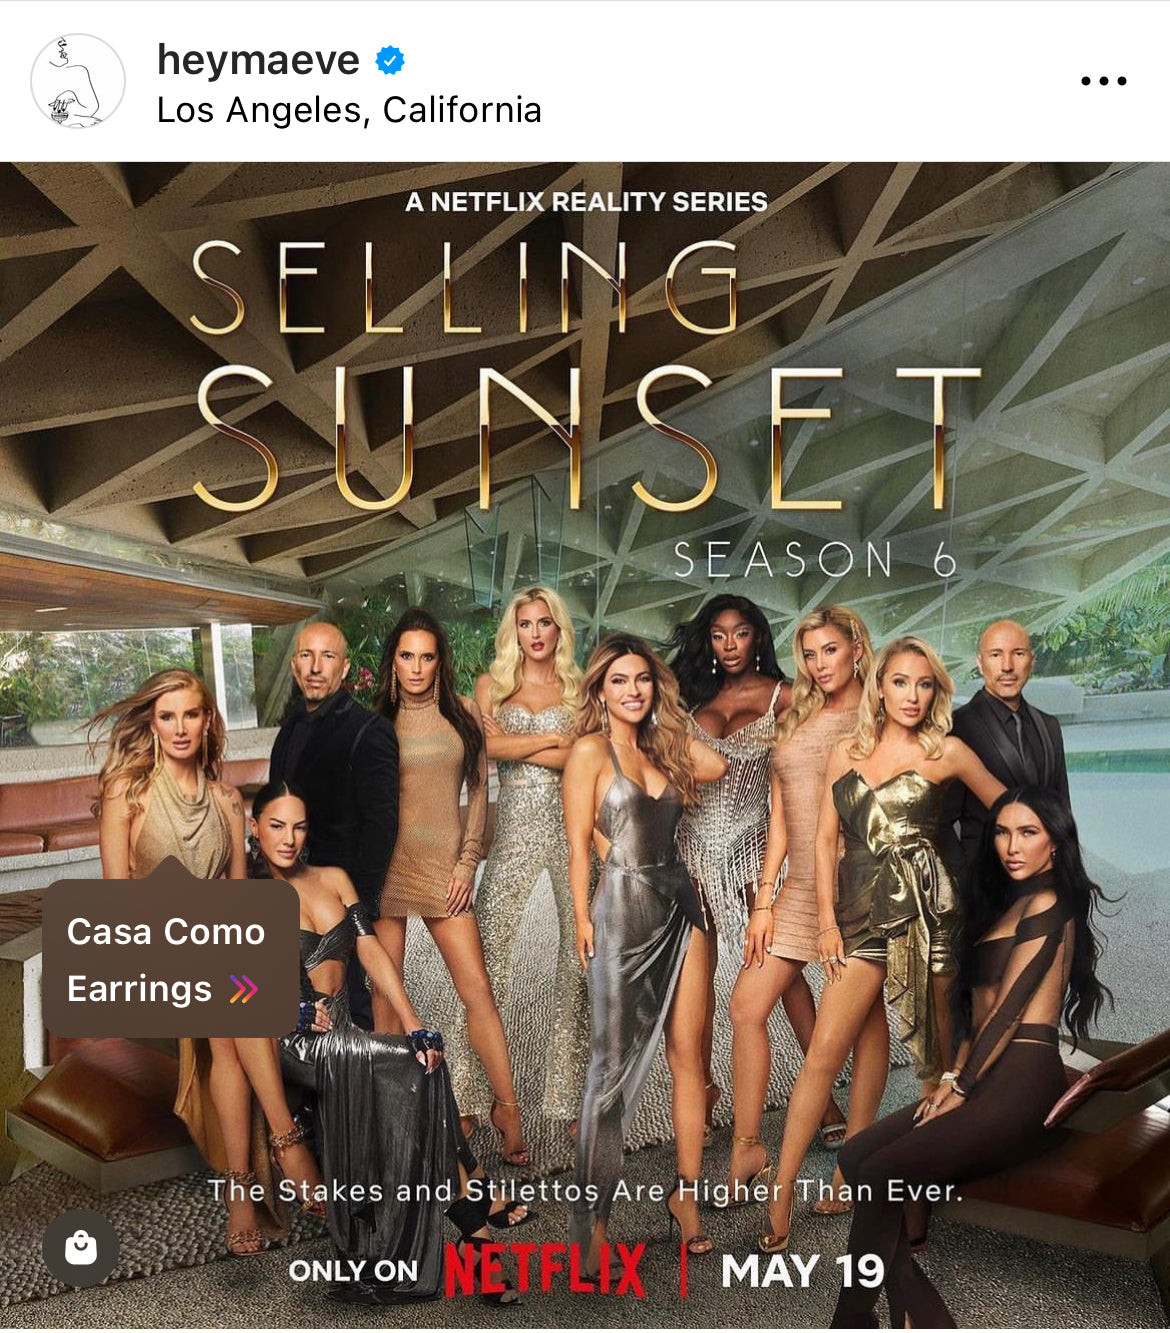1170x1333 pixels.
Task: Click the blue verified badge next to heymaeve
Action: pos(390,61)
